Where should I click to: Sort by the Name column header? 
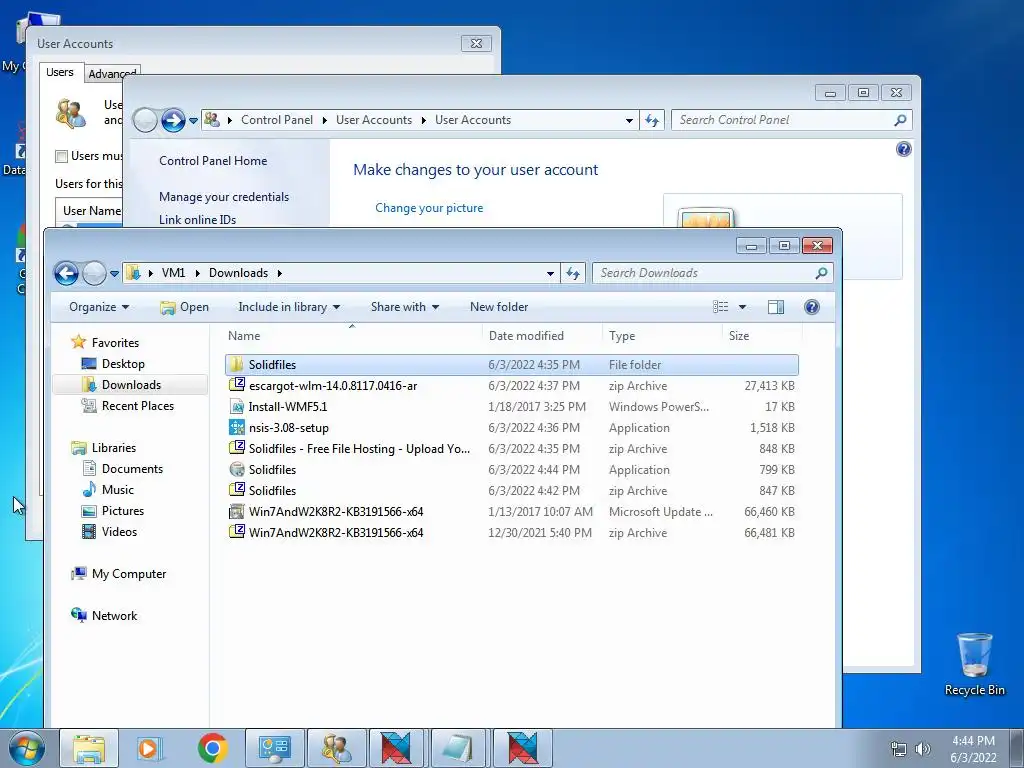pos(353,336)
